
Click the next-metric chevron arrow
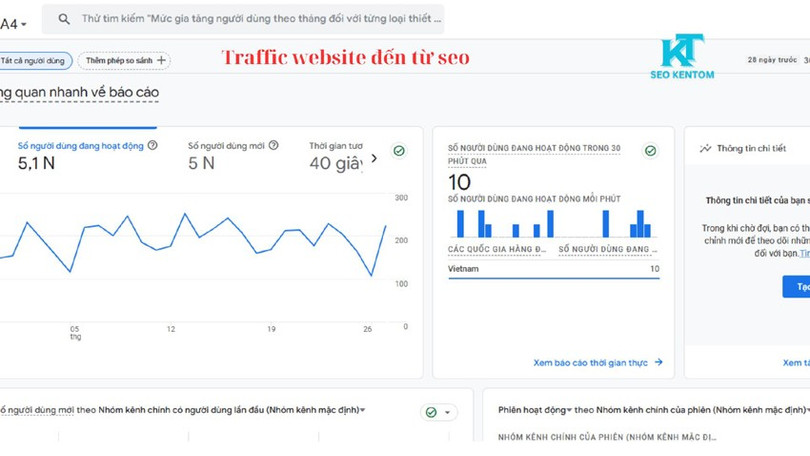click(374, 158)
